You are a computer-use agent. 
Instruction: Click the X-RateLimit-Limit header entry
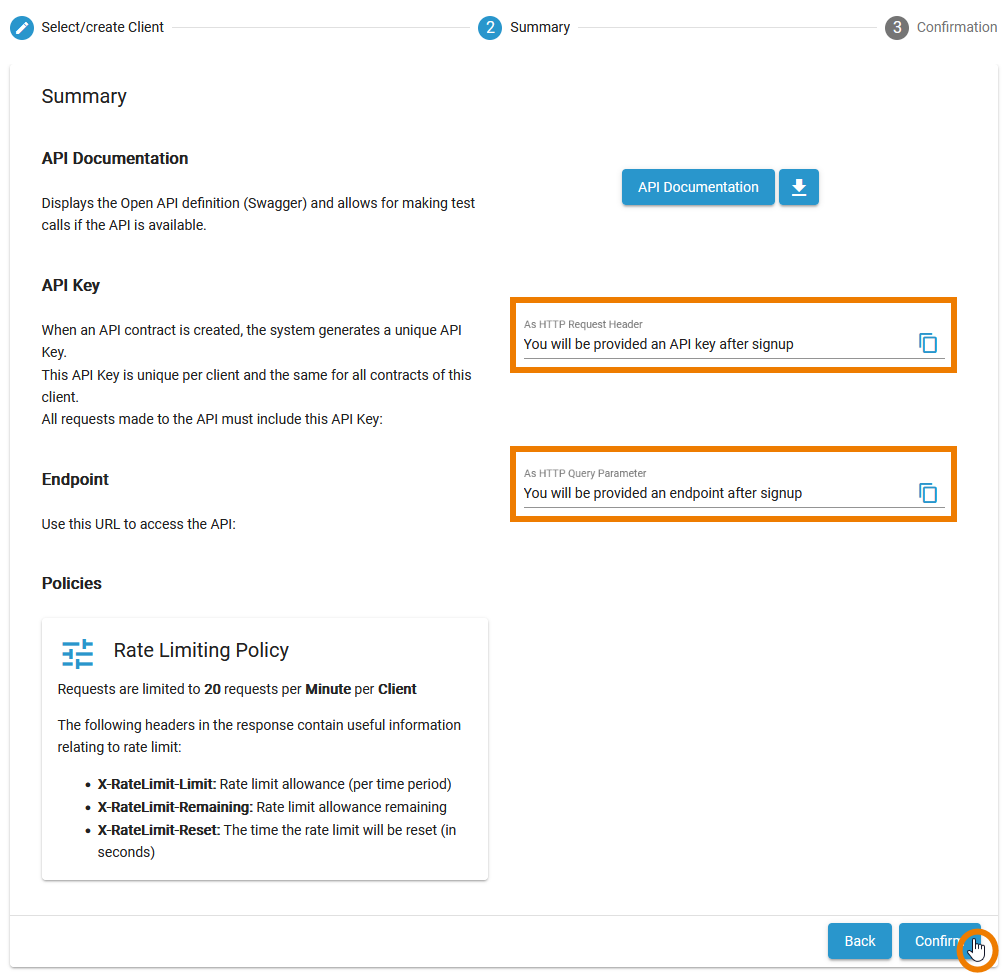157,784
